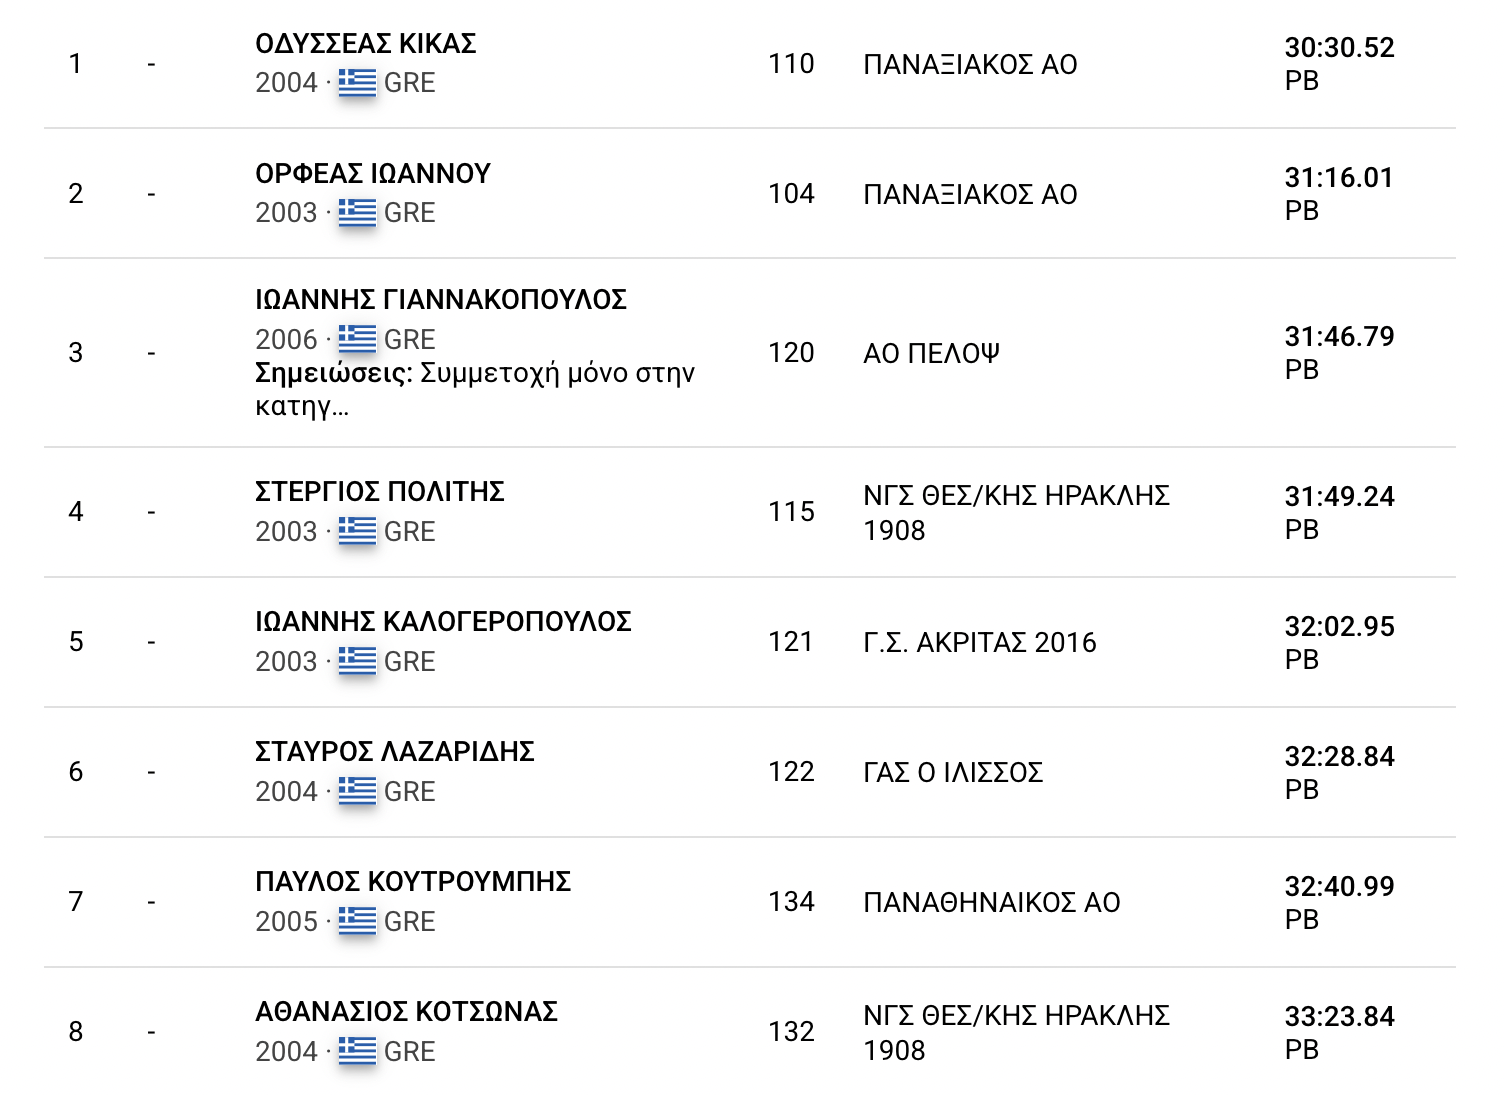Viewport: 1504px width, 1095px height.
Task: Click flag icon under ΣΤΕΡΓΙΟΣ ΠΟΛΙΤΗΣ
Action: pyautogui.click(x=357, y=531)
